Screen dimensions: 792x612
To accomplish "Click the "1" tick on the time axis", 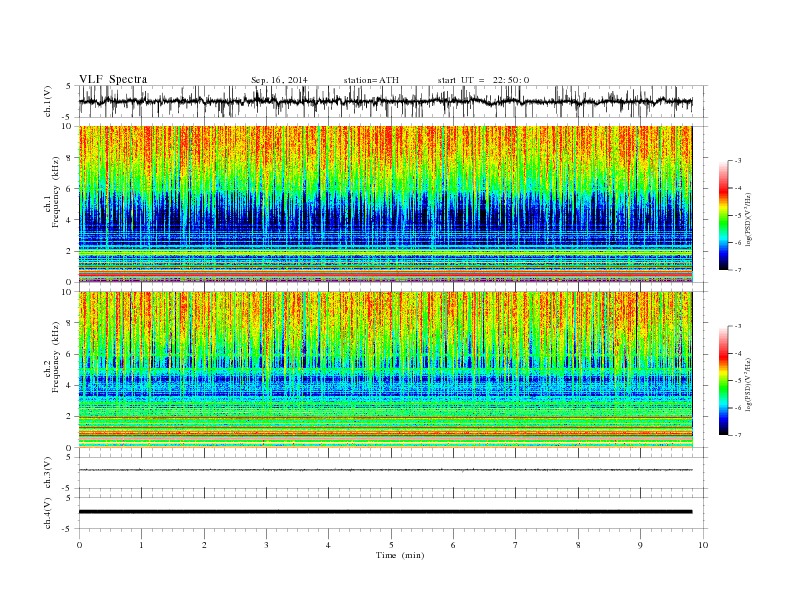I will (x=141, y=545).
